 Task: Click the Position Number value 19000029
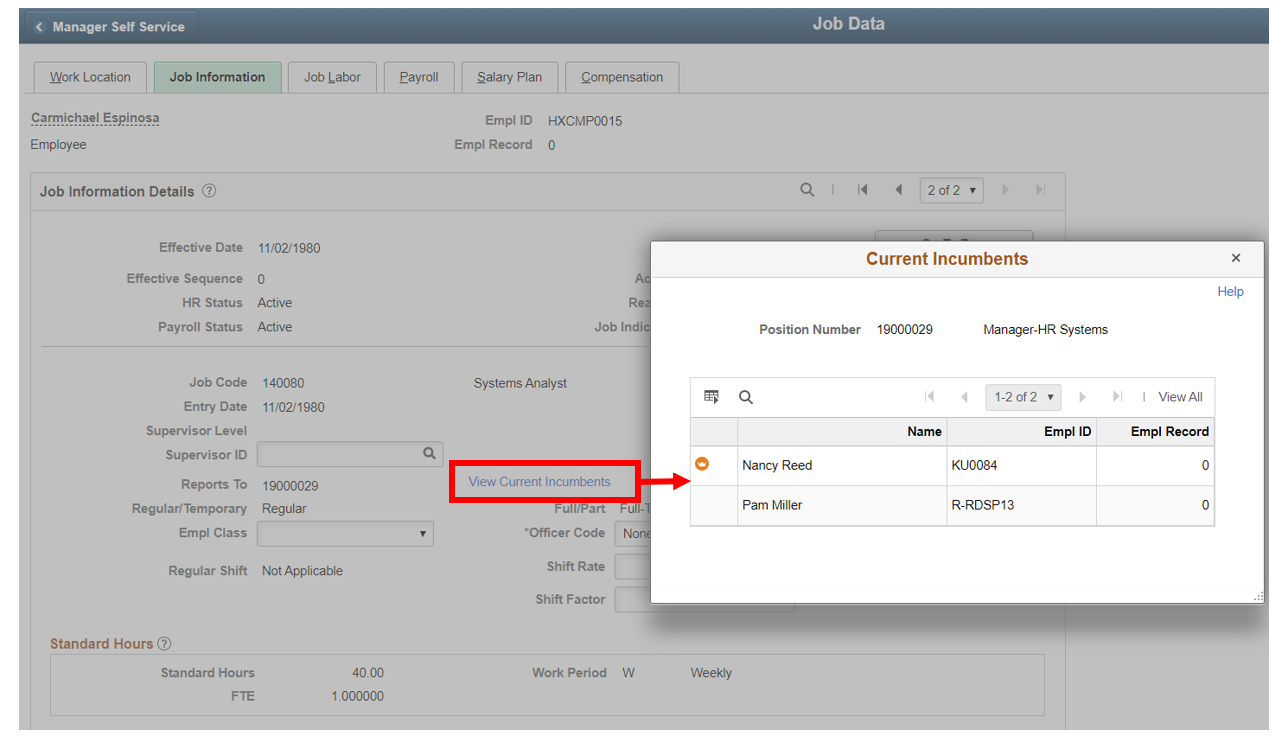click(904, 329)
